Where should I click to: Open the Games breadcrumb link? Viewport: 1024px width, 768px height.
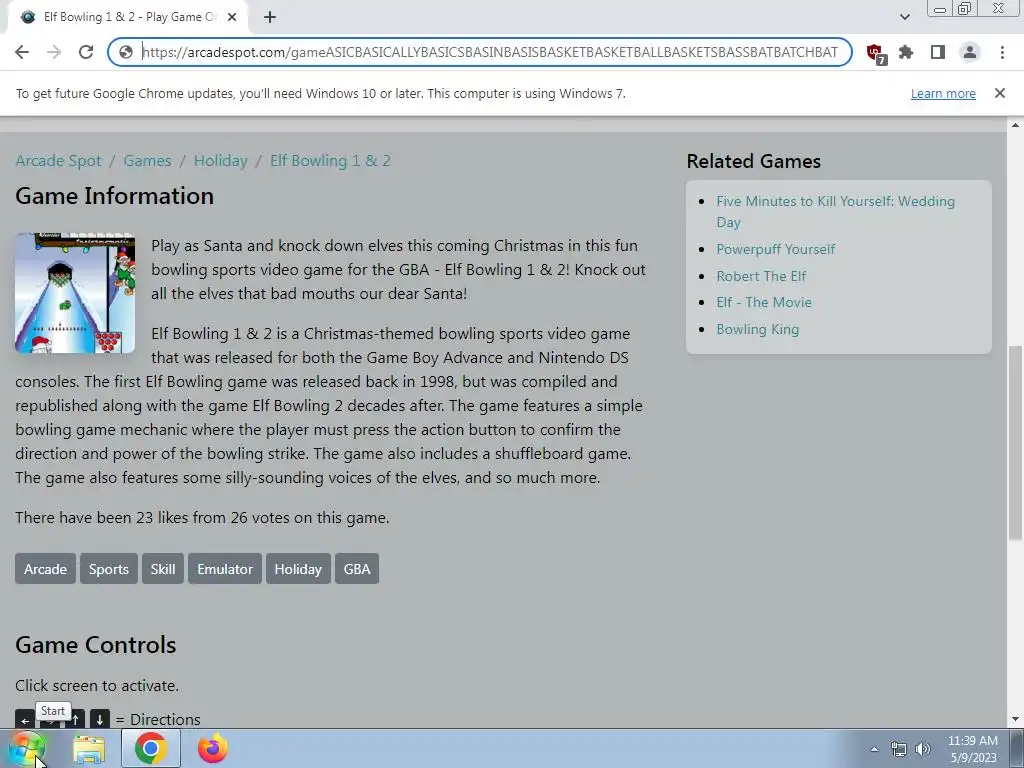[x=147, y=161]
